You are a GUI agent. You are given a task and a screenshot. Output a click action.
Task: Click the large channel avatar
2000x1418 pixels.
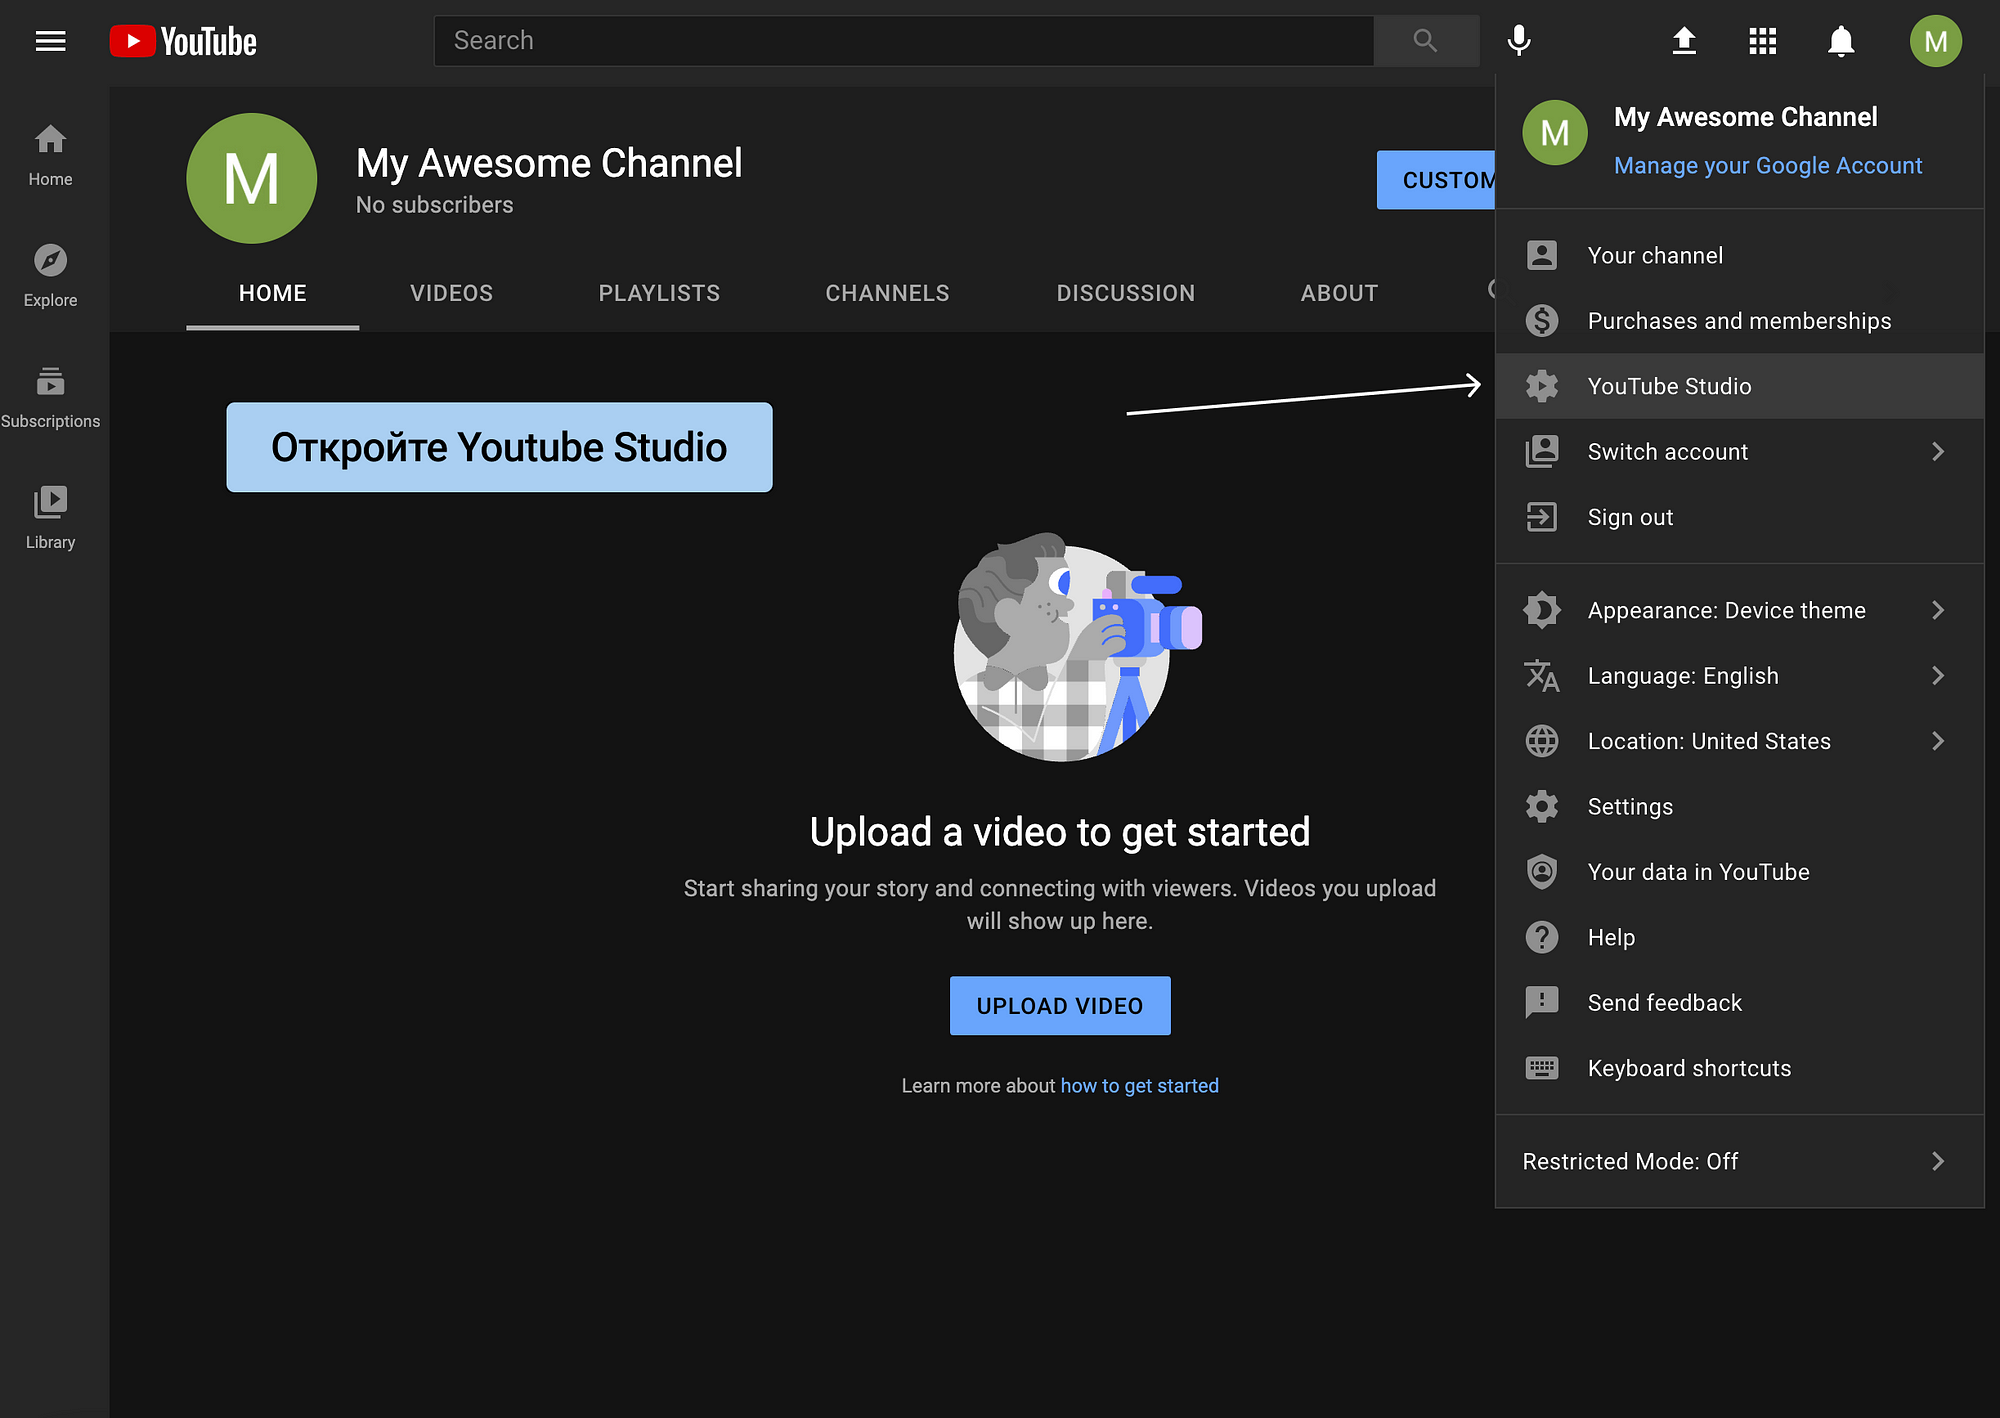[x=252, y=178]
